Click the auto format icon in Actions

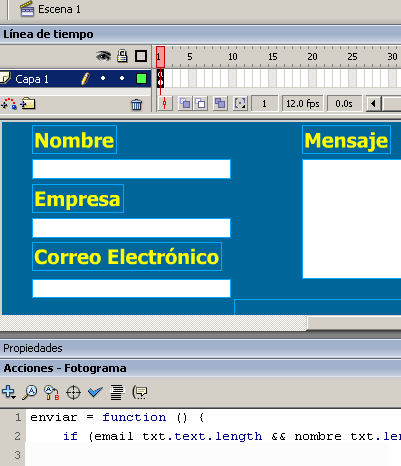[117, 392]
